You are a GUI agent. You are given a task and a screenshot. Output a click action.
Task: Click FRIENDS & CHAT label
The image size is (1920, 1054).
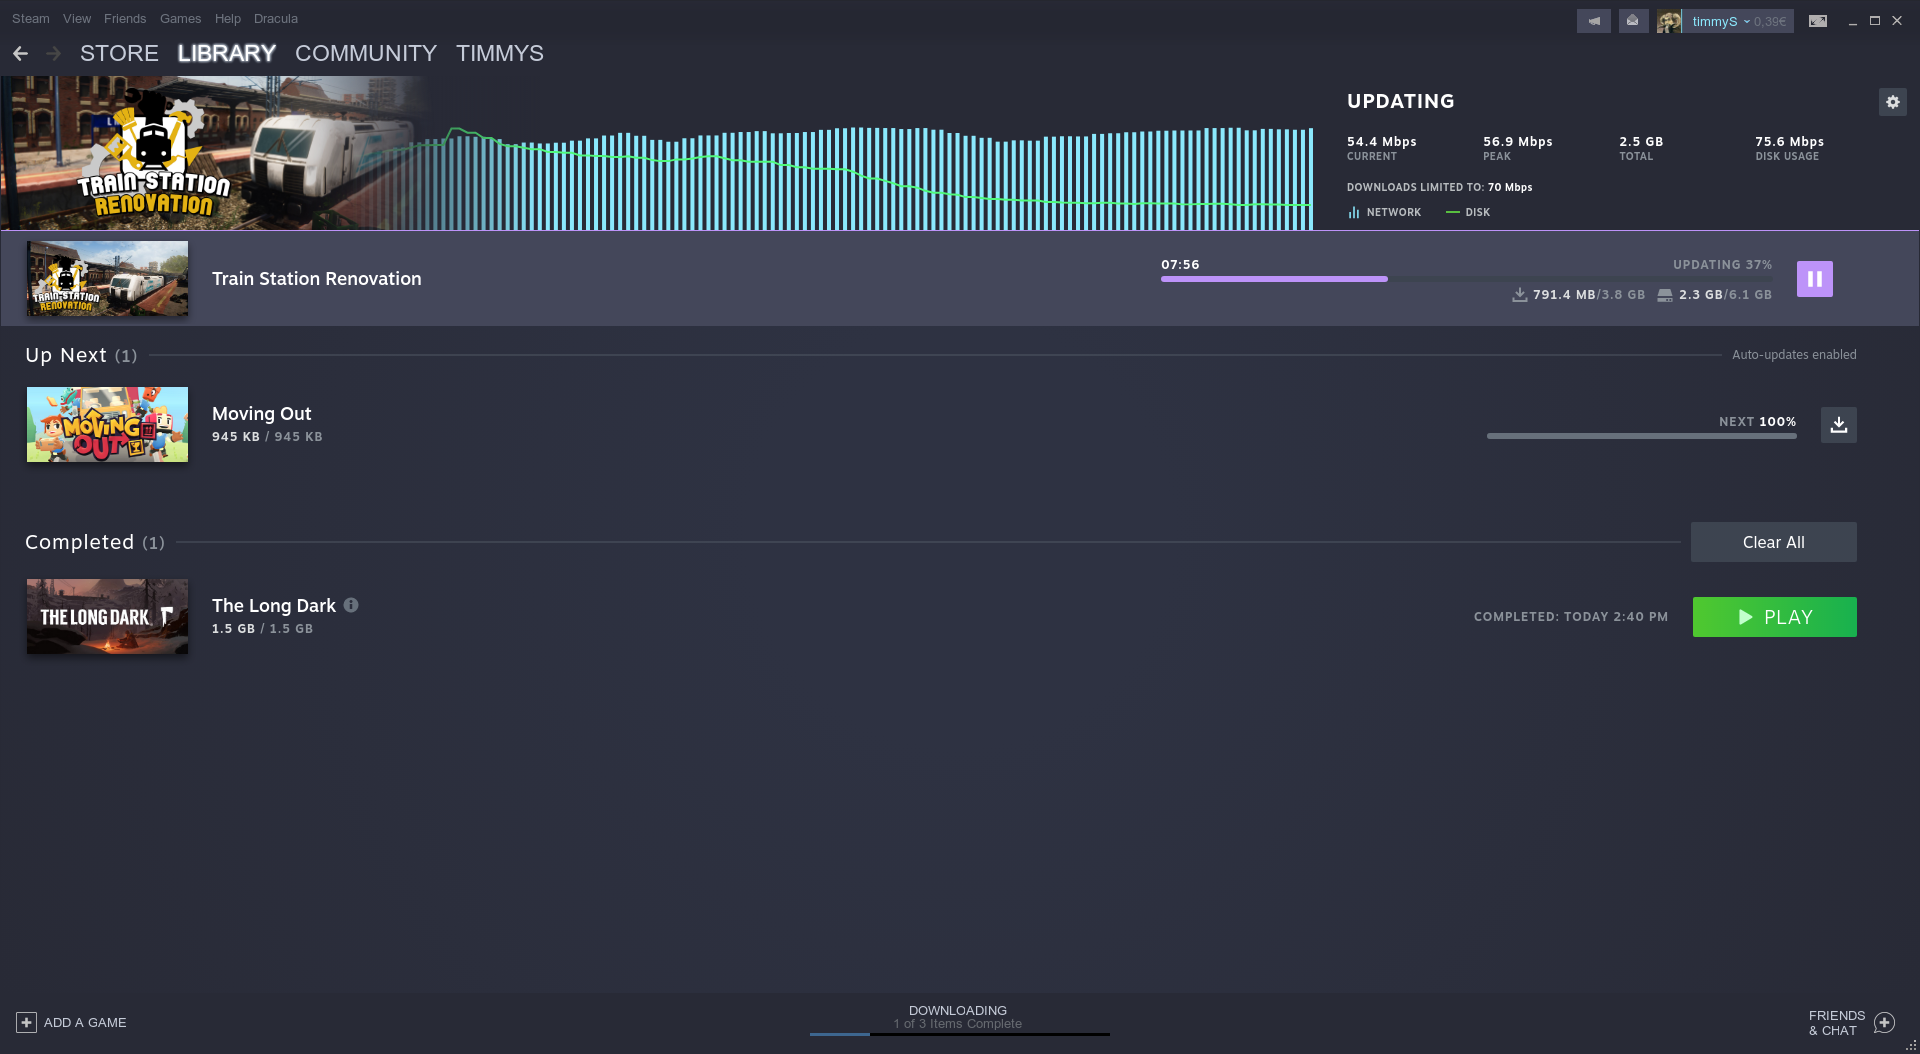1836,1022
